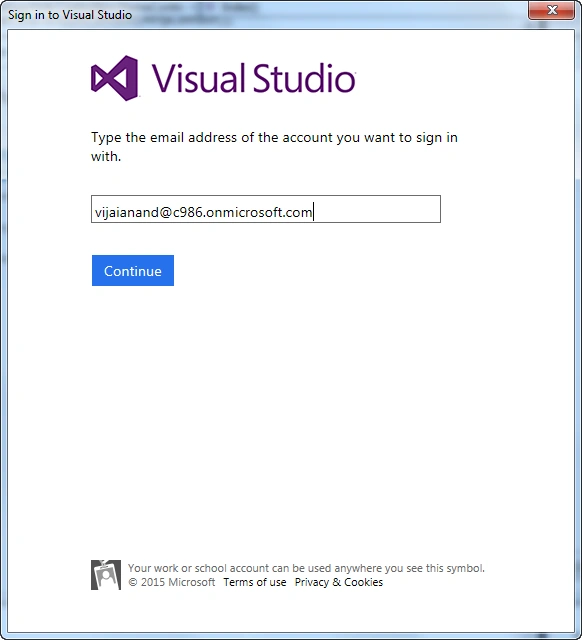Click the work or school account badge icon

point(106,575)
